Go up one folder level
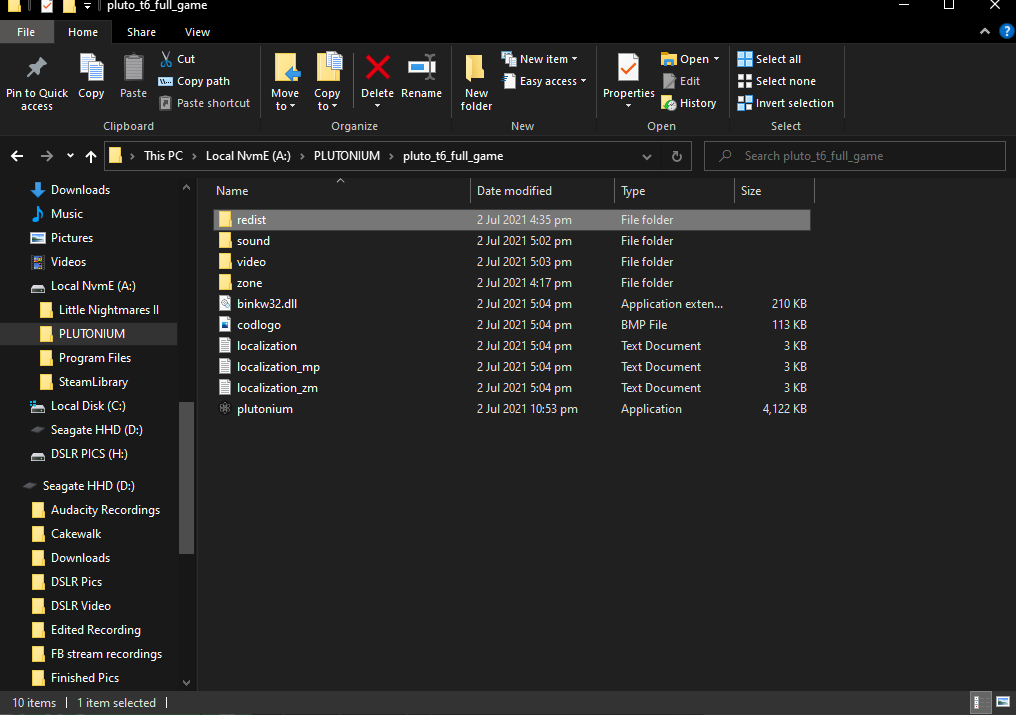 coord(91,156)
